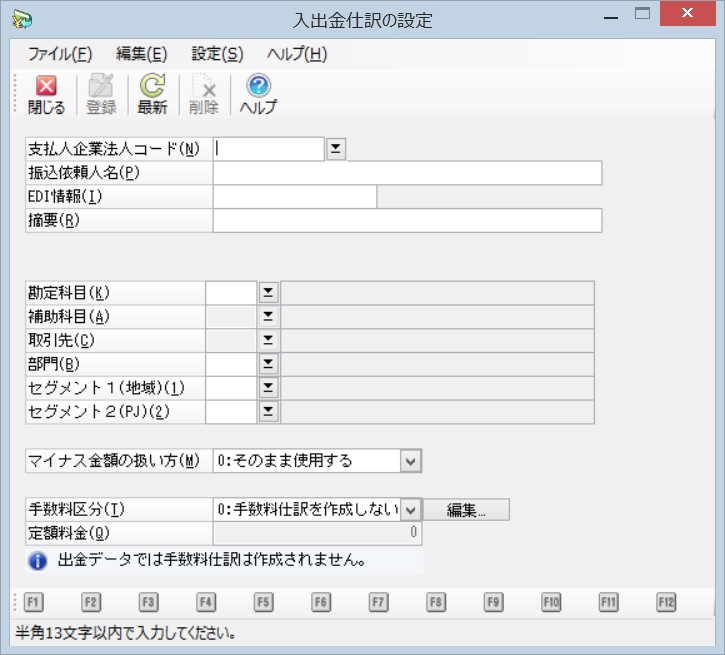Viewport: 725px width, 655px height.
Task: Click the 編集... button
Action: [466, 510]
